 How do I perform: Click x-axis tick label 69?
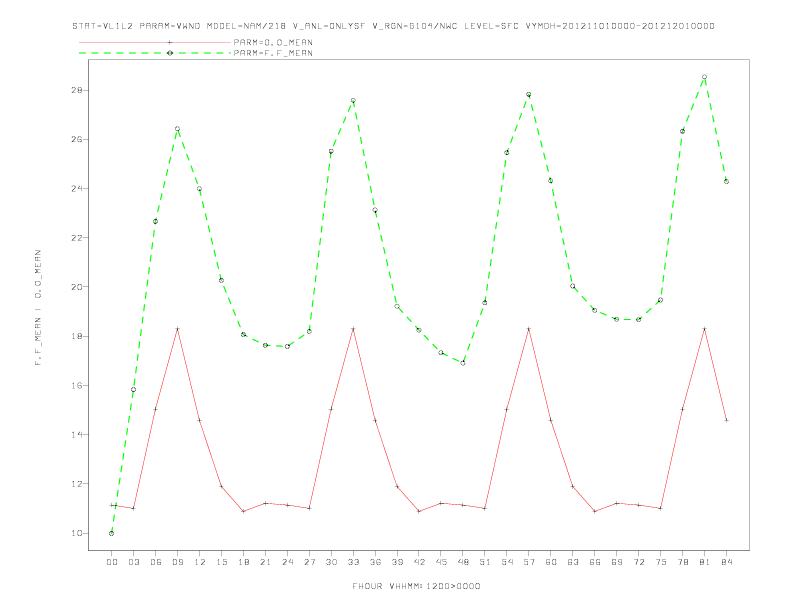coord(617,562)
